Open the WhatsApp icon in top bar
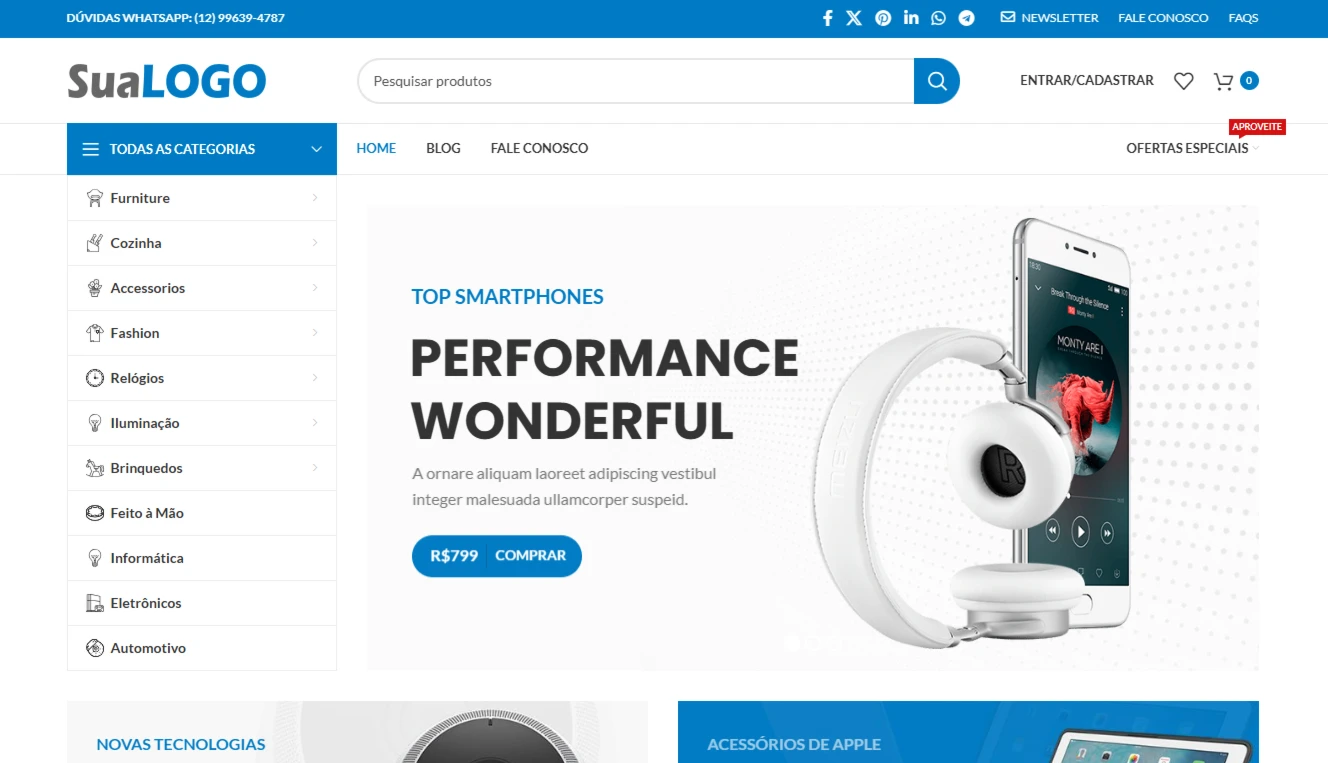Screen dimensions: 1328x763 938,18
